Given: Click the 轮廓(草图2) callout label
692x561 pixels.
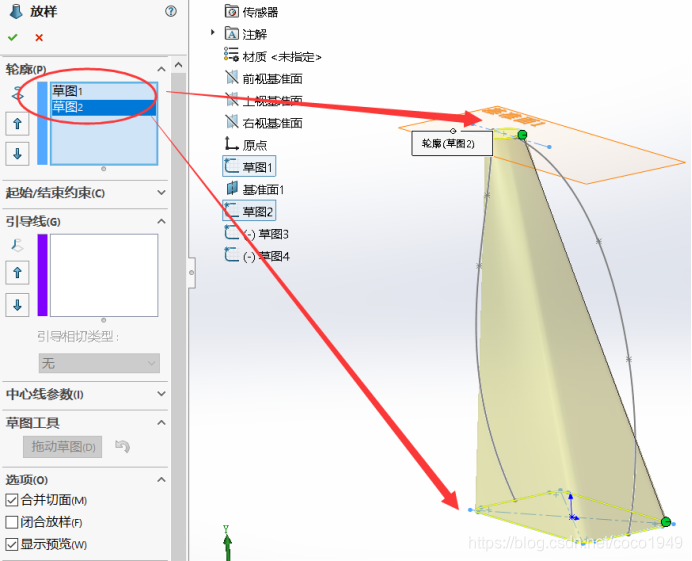Looking at the screenshot, I should point(452,143).
